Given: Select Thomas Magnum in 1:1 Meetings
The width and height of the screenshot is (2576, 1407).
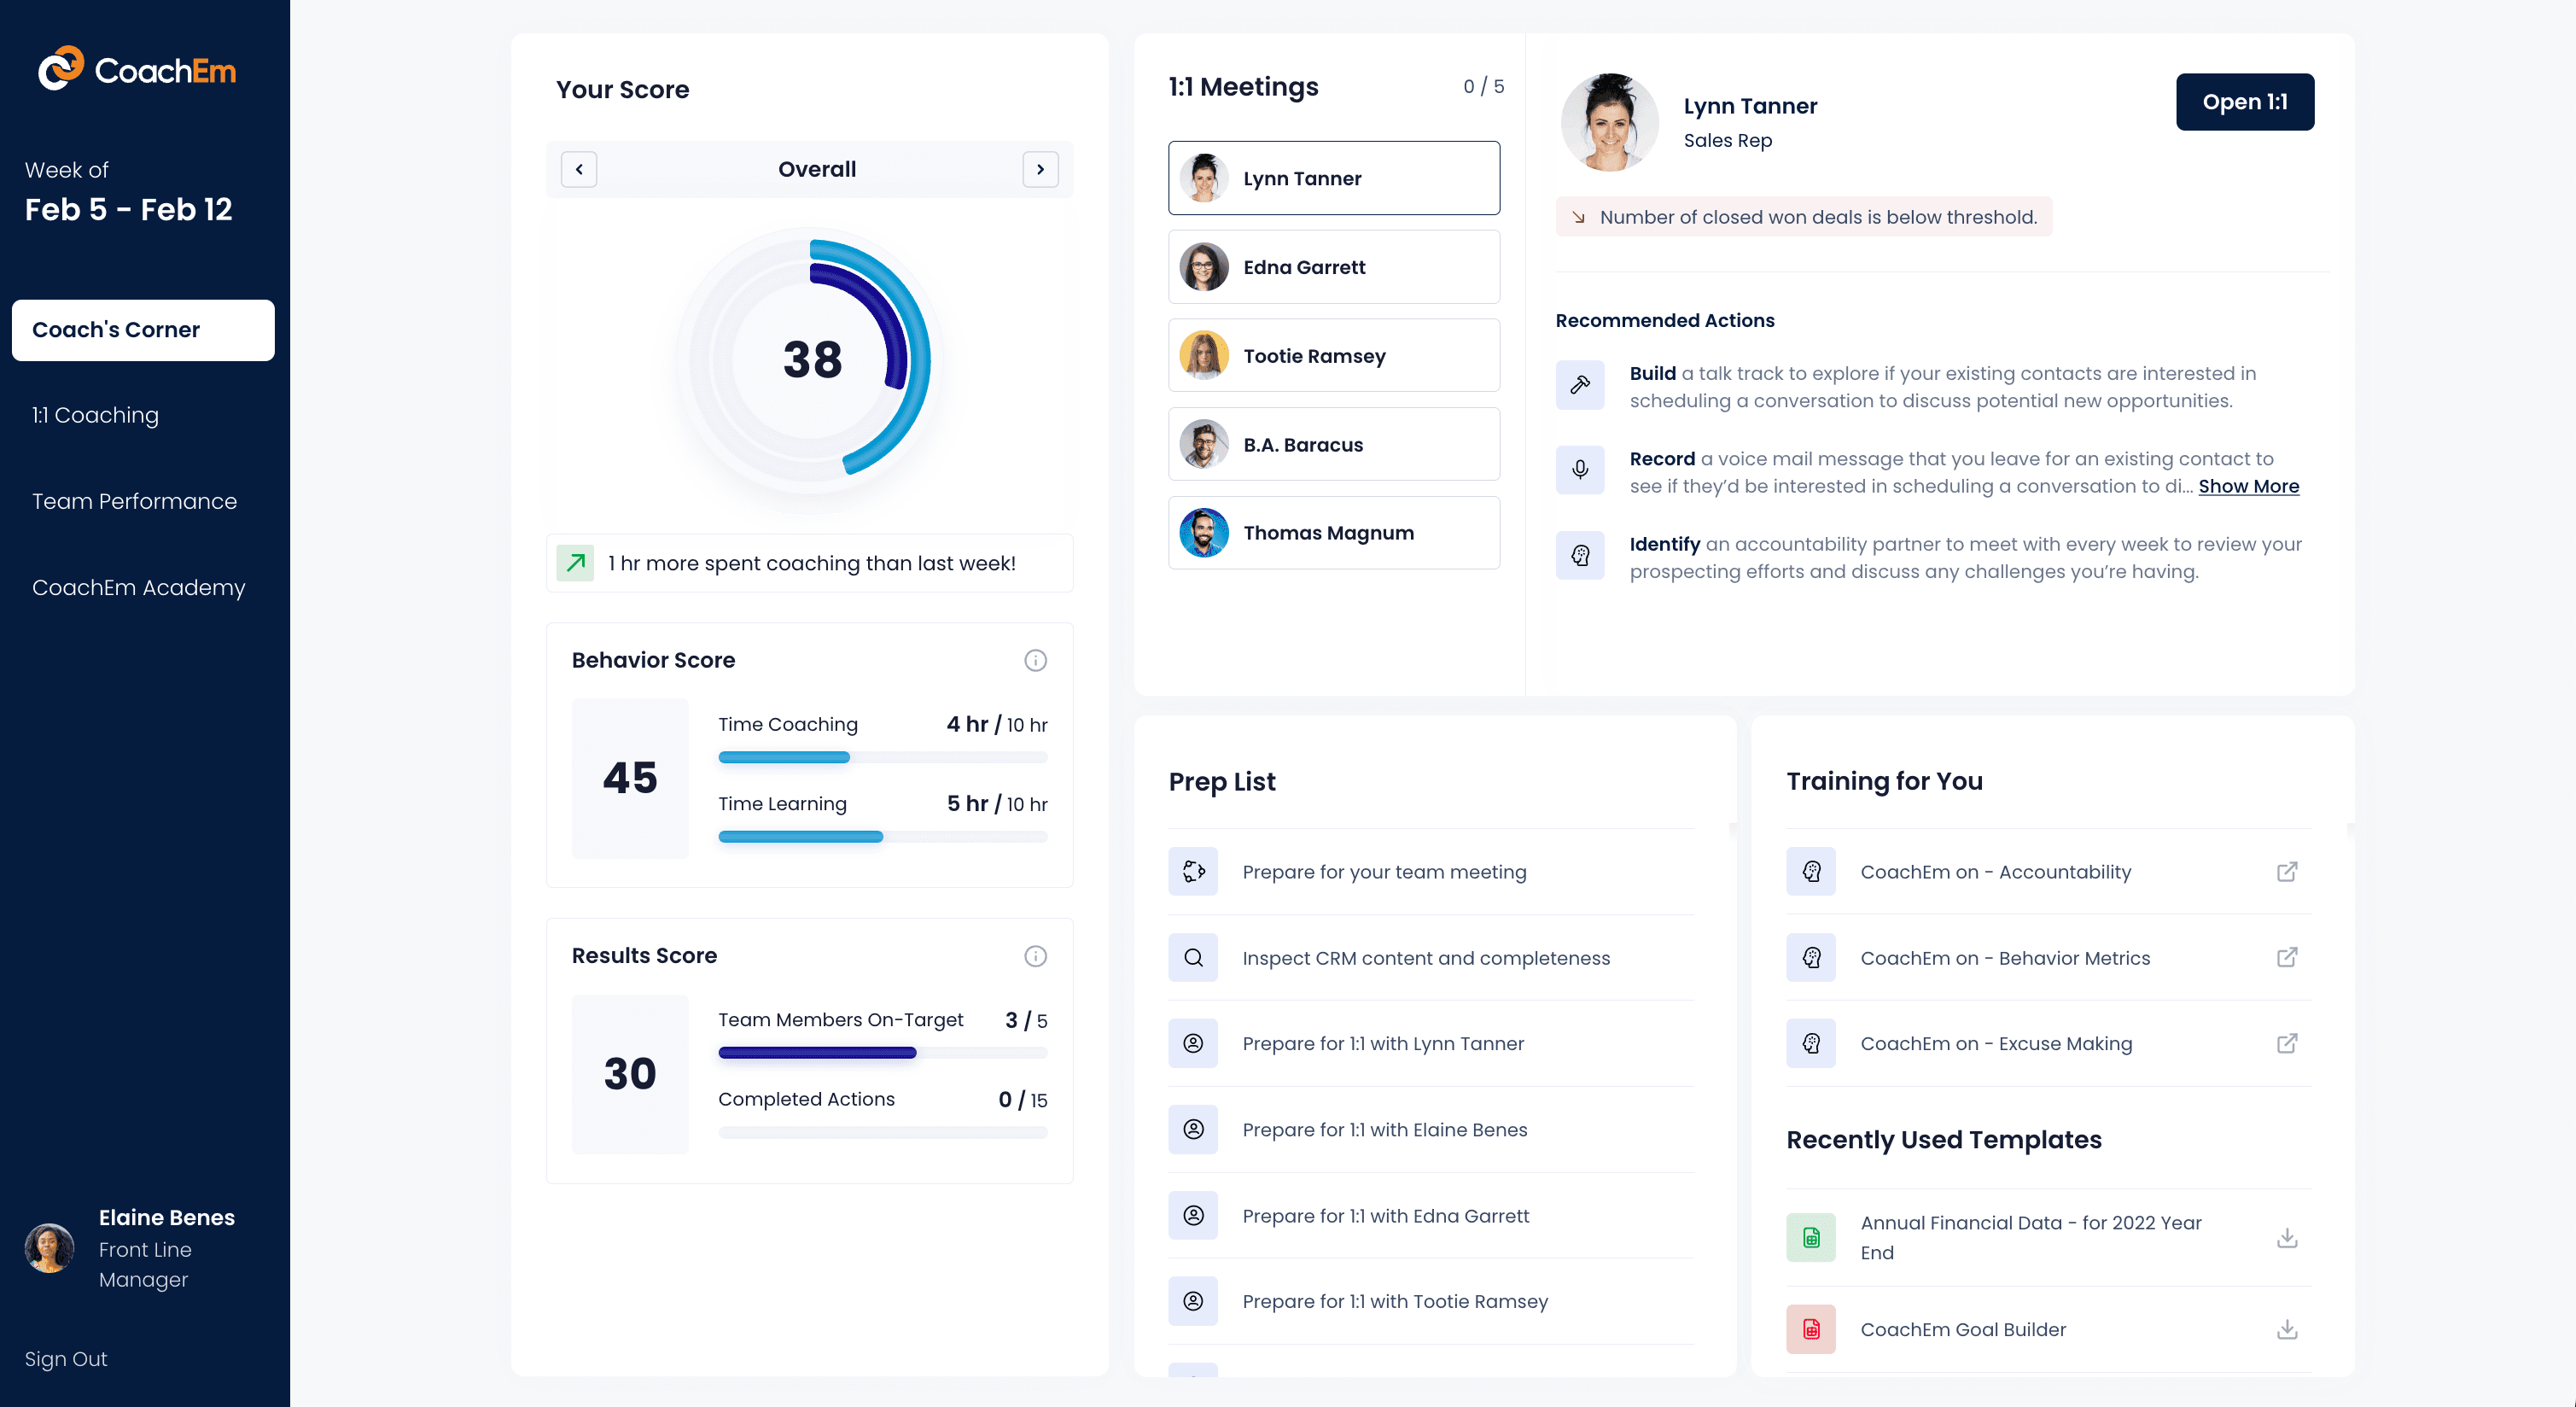Looking at the screenshot, I should coord(1334,533).
